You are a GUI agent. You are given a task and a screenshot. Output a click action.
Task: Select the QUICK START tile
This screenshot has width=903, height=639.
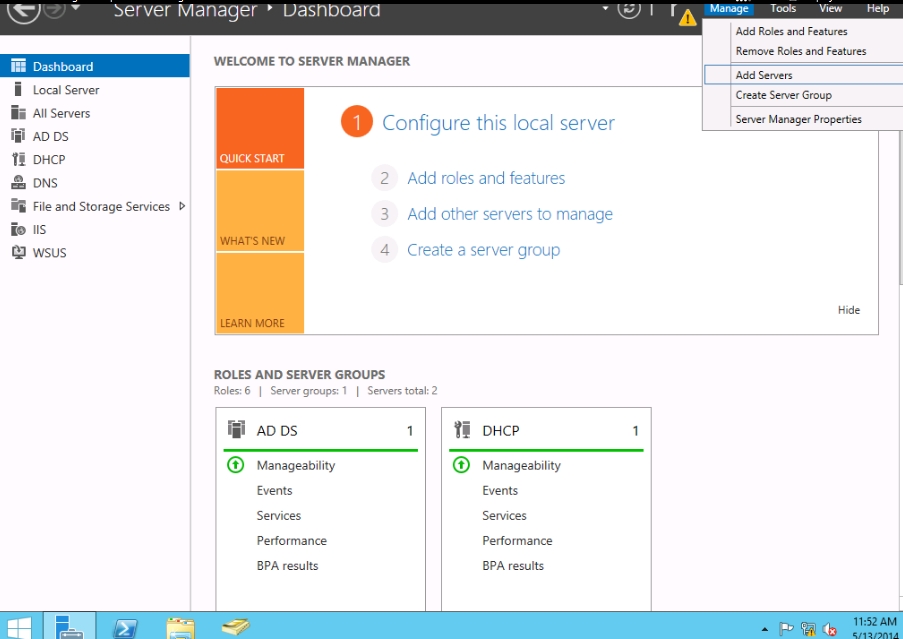[x=260, y=128]
